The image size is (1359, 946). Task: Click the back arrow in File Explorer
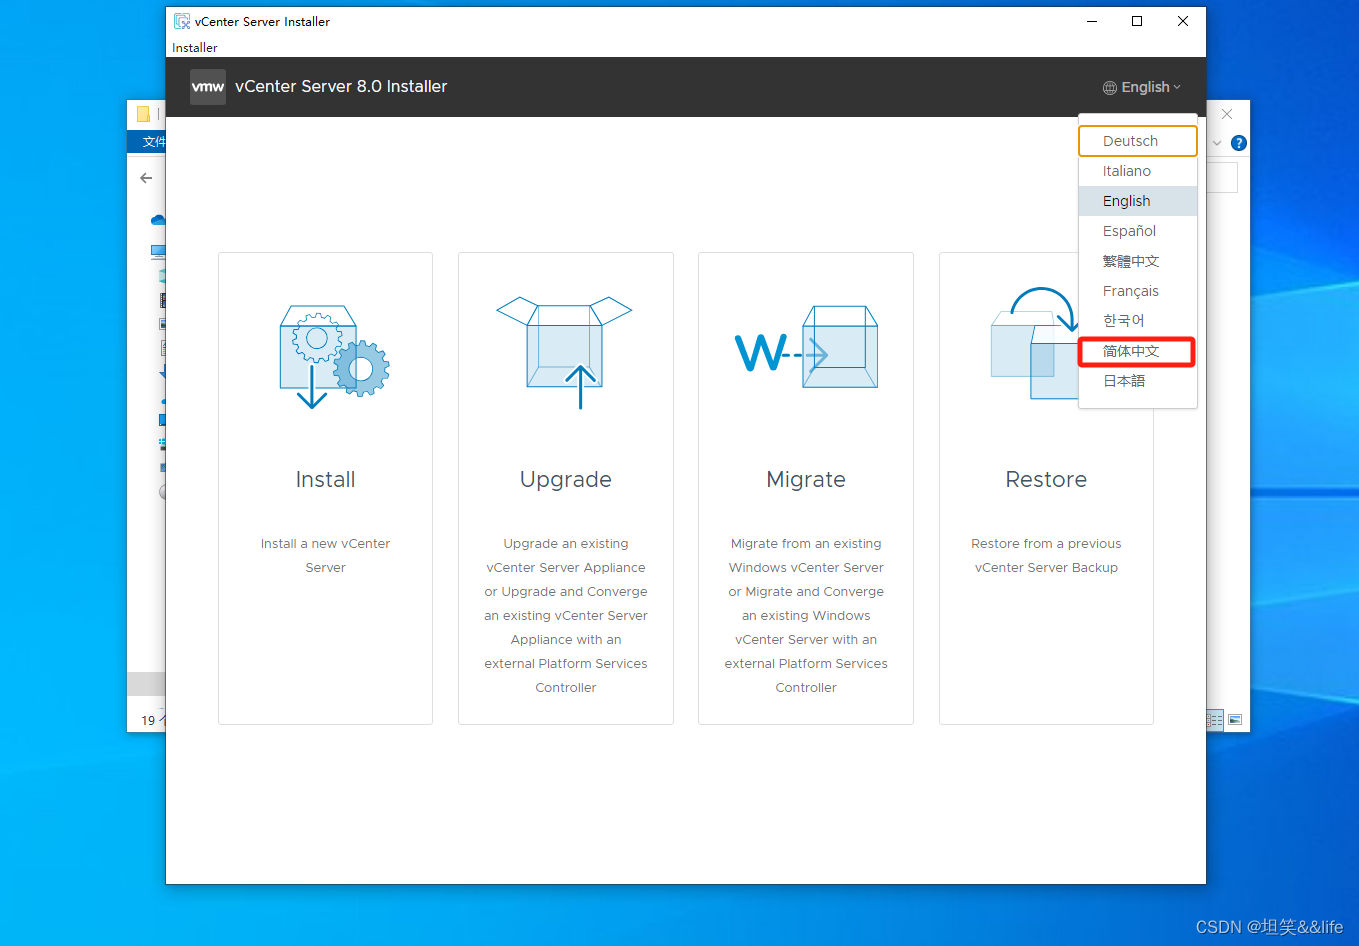pos(147,178)
